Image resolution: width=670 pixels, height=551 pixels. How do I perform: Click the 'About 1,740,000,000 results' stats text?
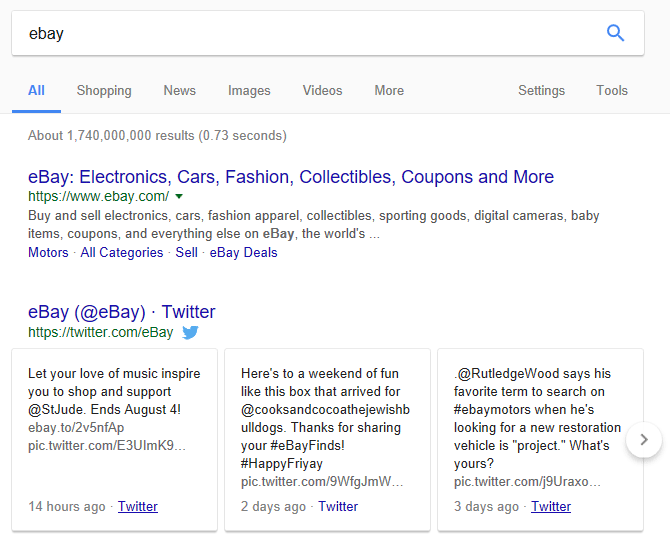point(157,136)
